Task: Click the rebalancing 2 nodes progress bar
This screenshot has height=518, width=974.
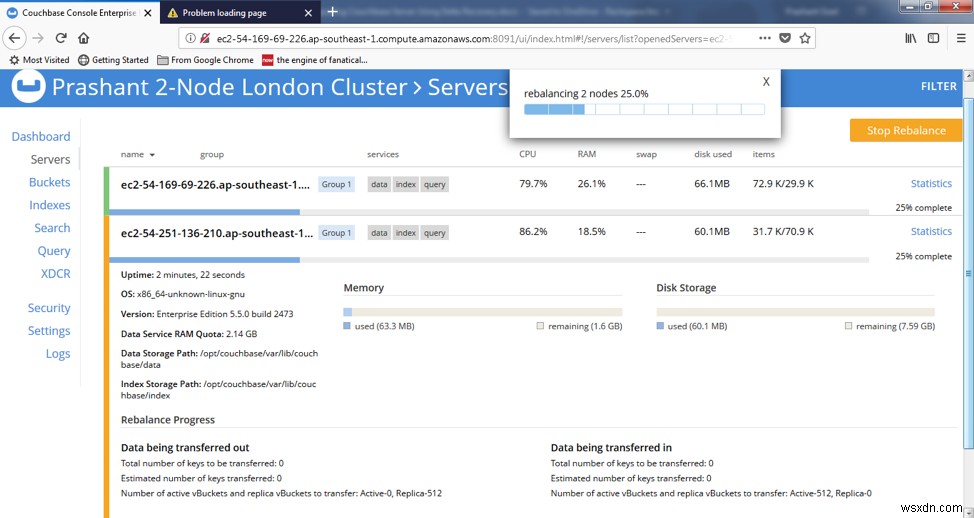Action: point(644,109)
